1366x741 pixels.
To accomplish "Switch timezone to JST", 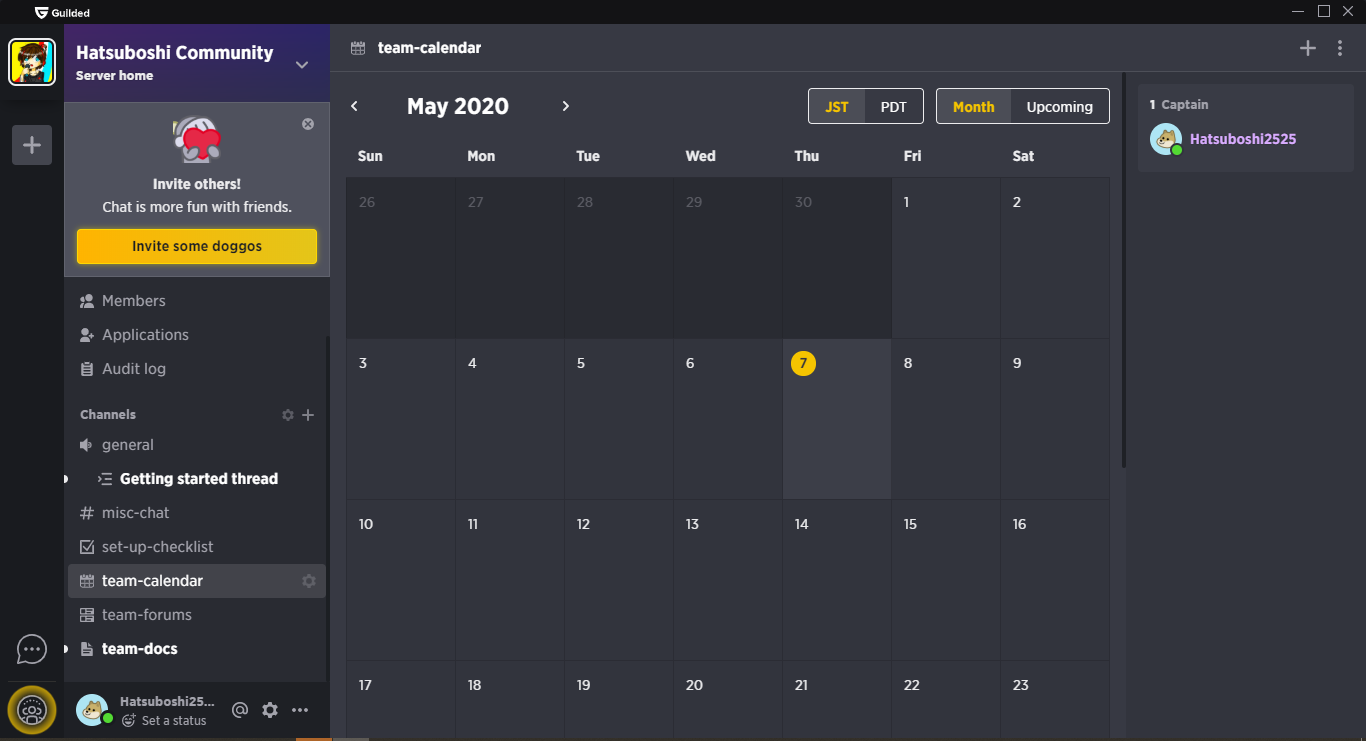I will (x=837, y=107).
